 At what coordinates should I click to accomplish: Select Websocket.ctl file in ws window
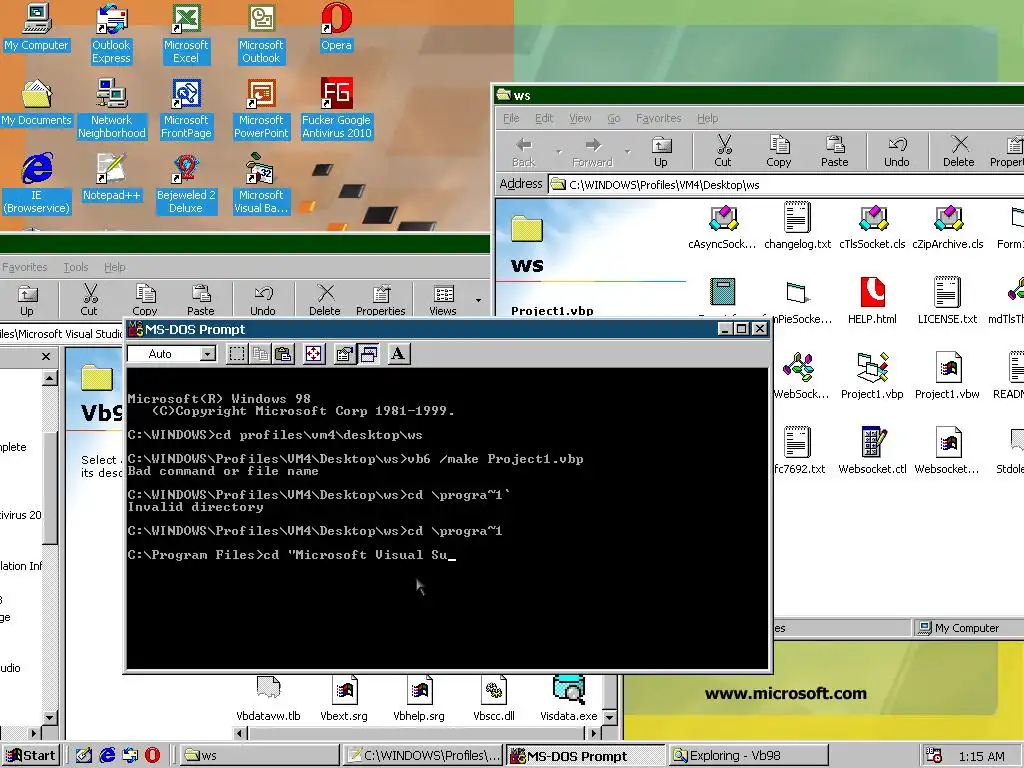pos(872,452)
